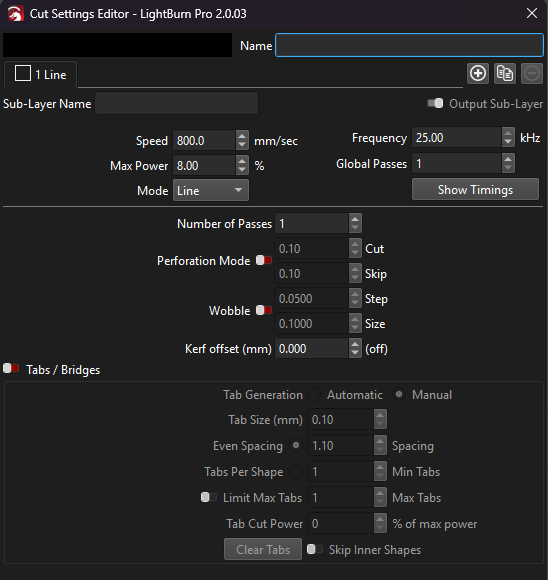This screenshot has height=580, width=548.
Task: Toggle the Skip Inner Shapes switch
Action: click(315, 549)
